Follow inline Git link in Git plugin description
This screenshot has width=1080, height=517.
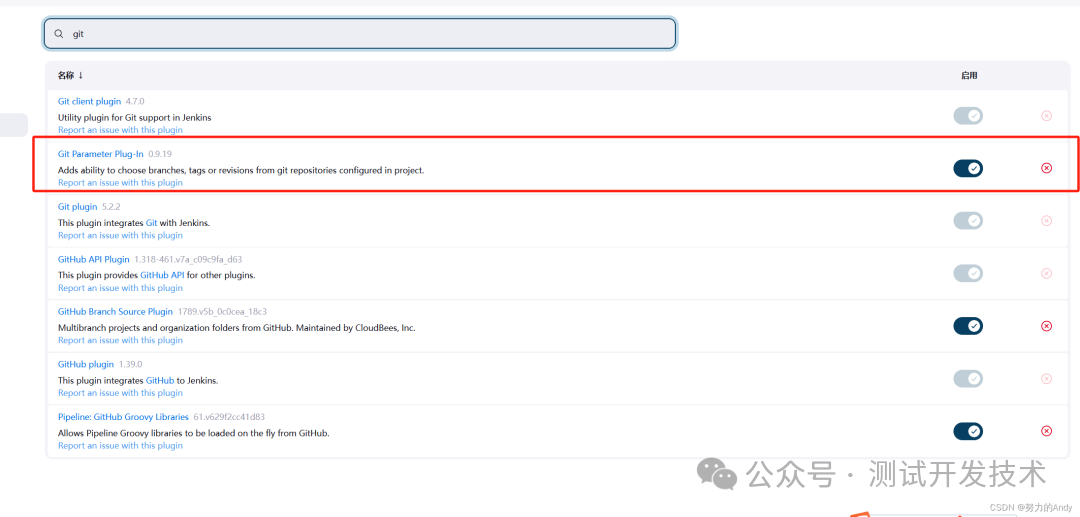click(152, 223)
